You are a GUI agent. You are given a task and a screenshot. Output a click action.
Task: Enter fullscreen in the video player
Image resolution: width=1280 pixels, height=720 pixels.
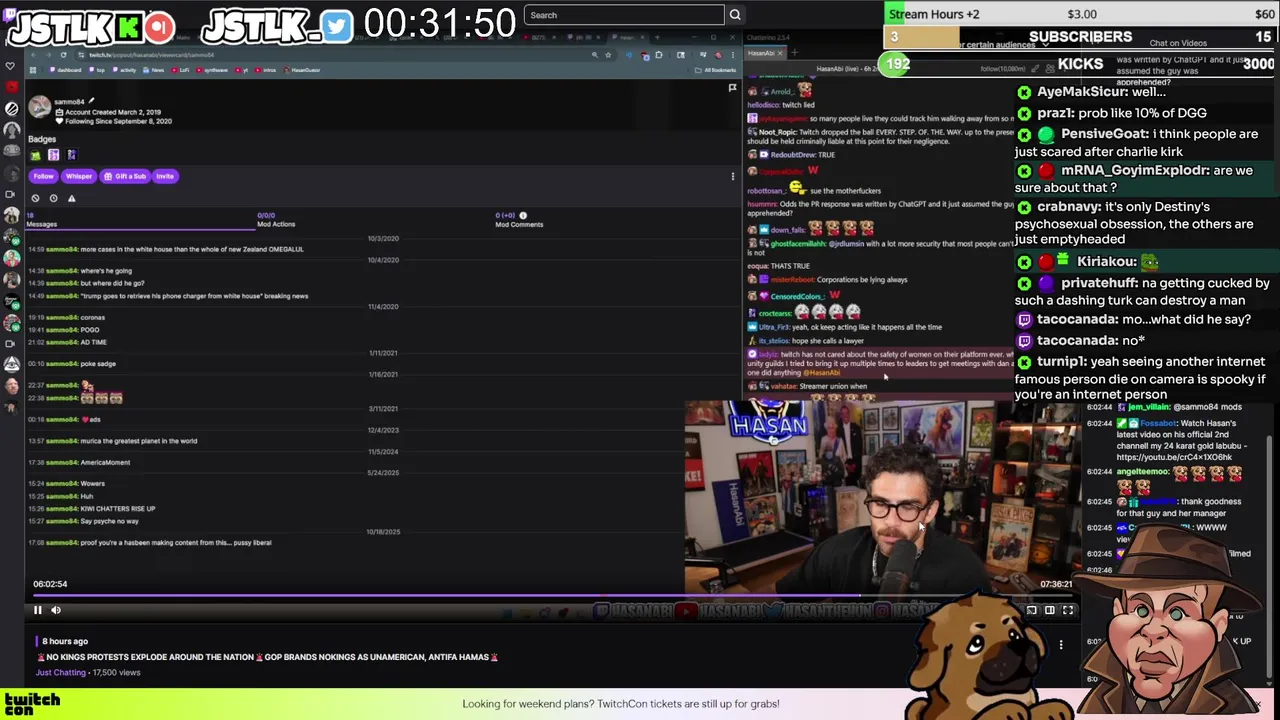click(1068, 610)
